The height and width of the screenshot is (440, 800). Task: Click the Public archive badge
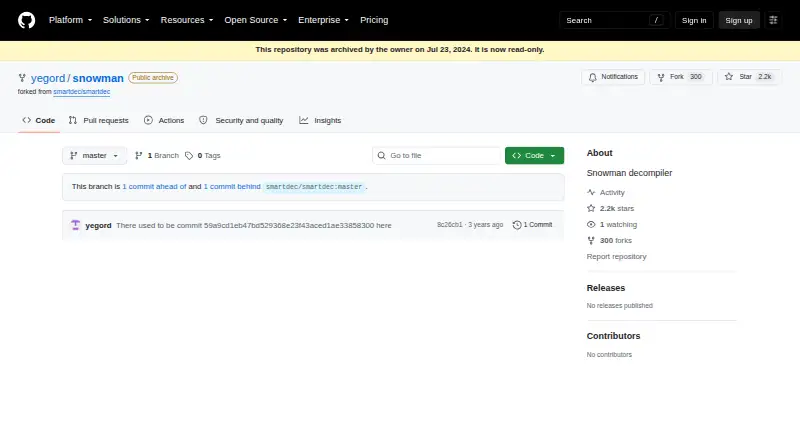point(153,78)
